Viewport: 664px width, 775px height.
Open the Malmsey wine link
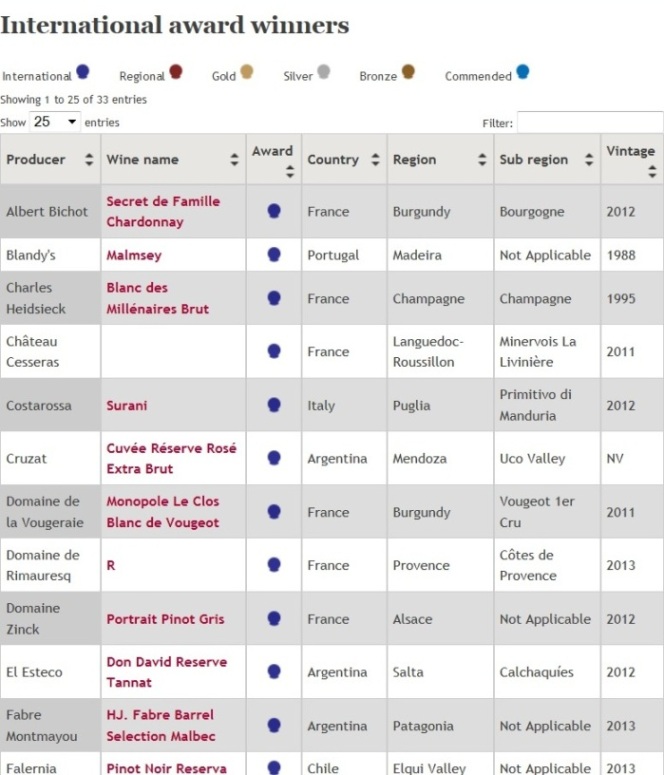(x=134, y=255)
